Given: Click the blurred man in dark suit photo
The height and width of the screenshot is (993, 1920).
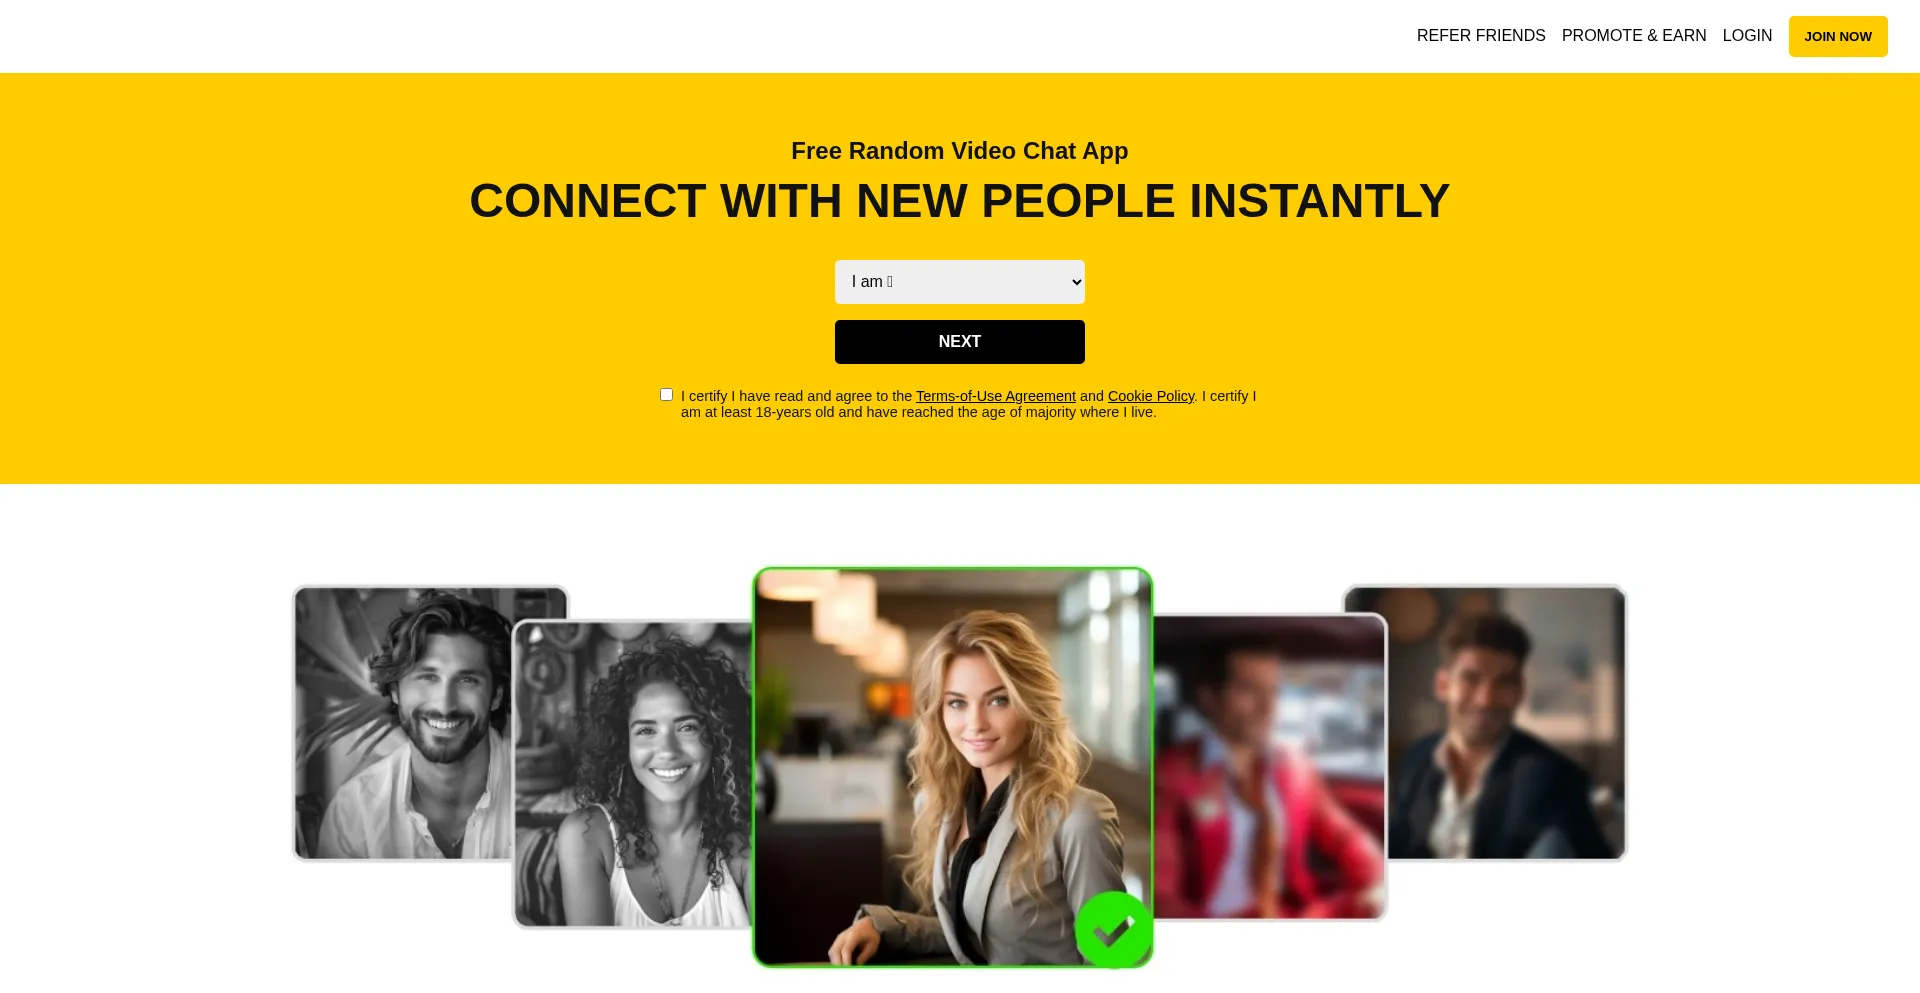Looking at the screenshot, I should [x=1506, y=722].
